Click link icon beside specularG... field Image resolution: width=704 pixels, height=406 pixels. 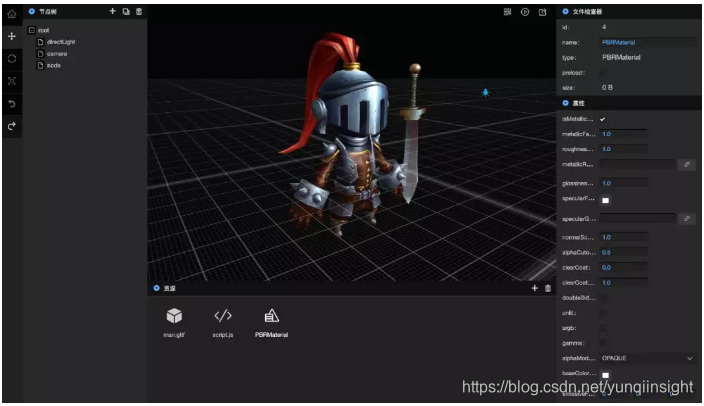(x=686, y=218)
